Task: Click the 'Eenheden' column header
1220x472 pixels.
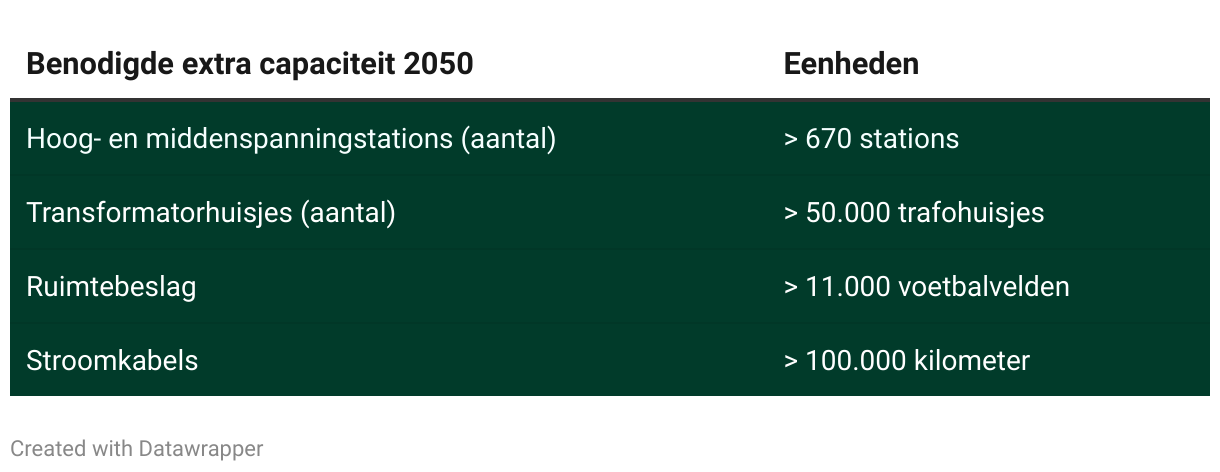Action: point(851,64)
